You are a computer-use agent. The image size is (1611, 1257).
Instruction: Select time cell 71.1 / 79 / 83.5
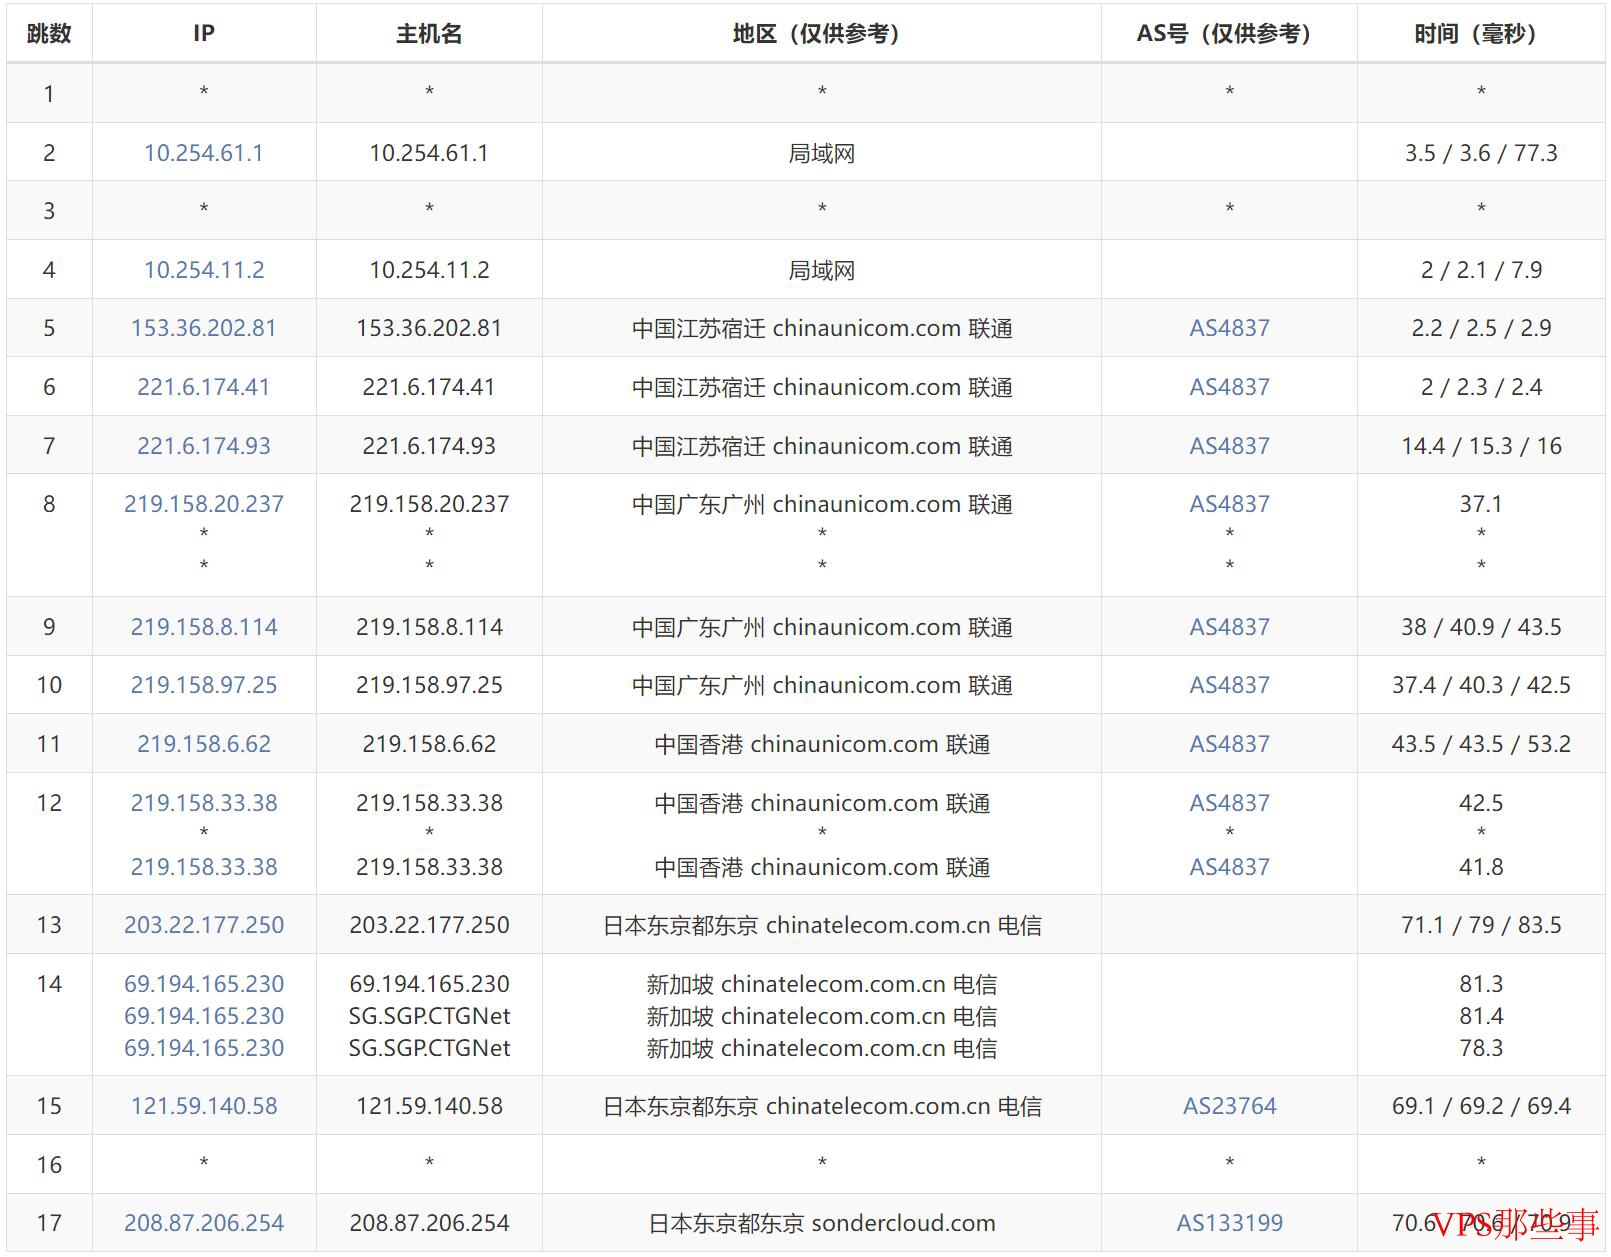coord(1481,925)
